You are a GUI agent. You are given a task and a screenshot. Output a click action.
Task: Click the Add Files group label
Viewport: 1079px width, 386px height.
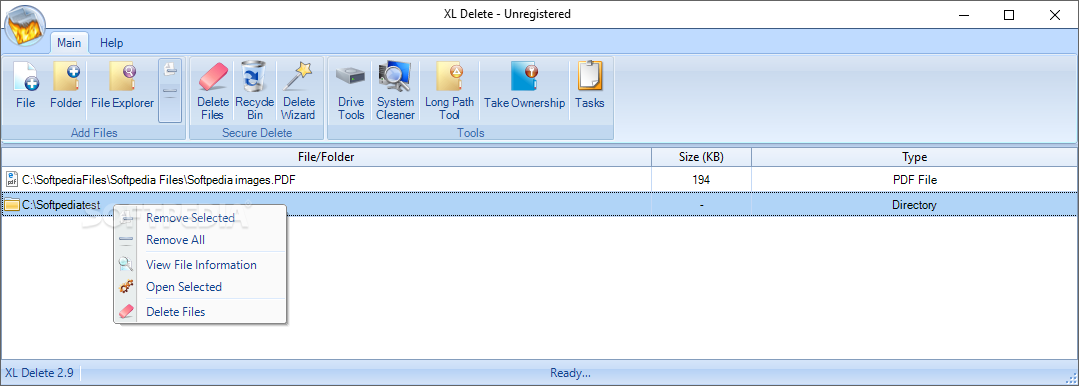point(94,133)
